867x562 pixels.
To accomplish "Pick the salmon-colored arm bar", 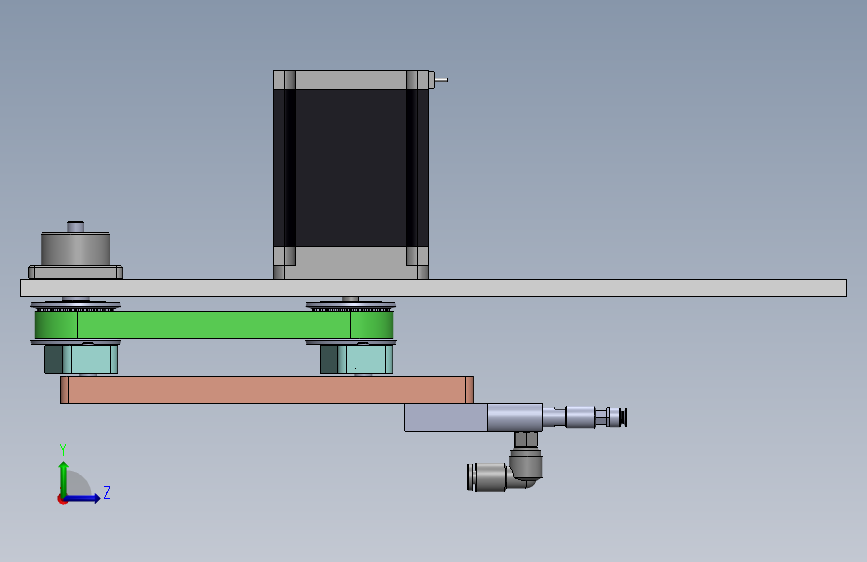I will 267,390.
